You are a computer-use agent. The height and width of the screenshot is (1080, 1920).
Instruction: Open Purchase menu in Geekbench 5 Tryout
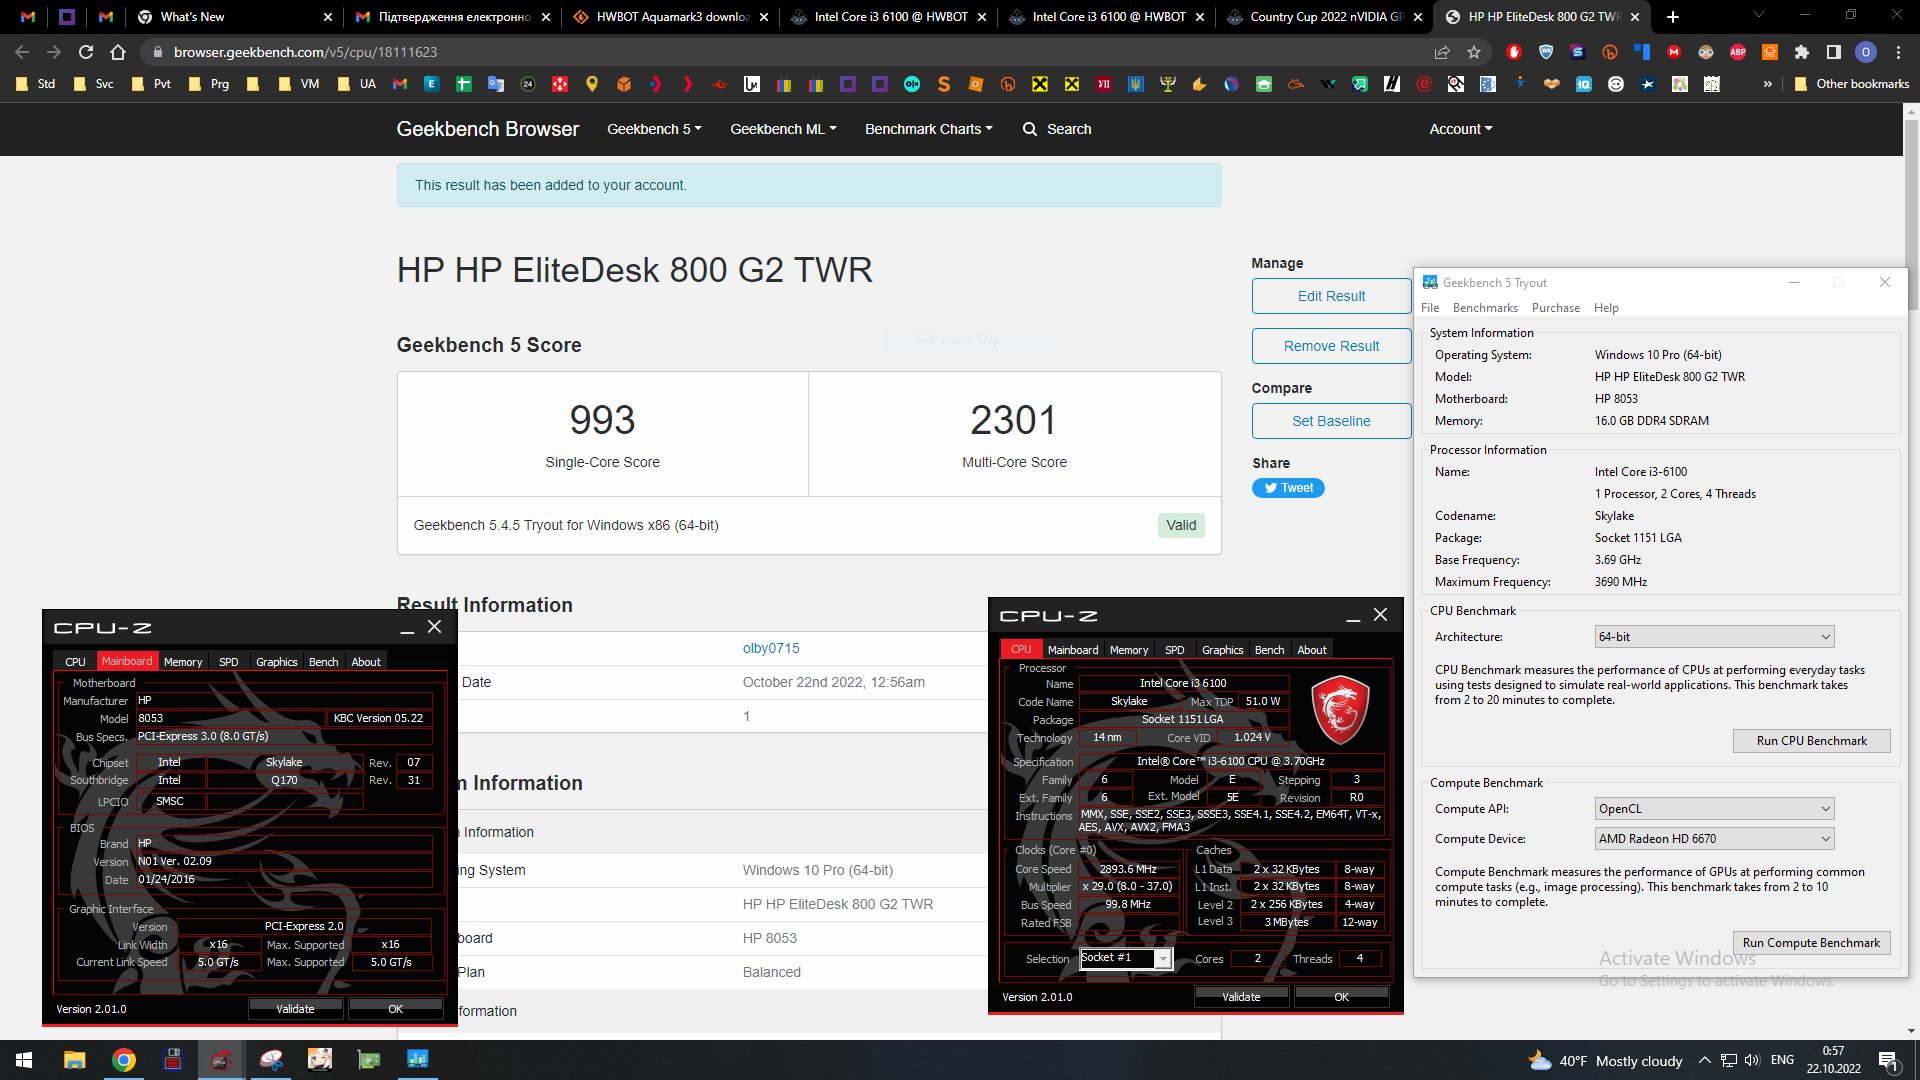1555,308
